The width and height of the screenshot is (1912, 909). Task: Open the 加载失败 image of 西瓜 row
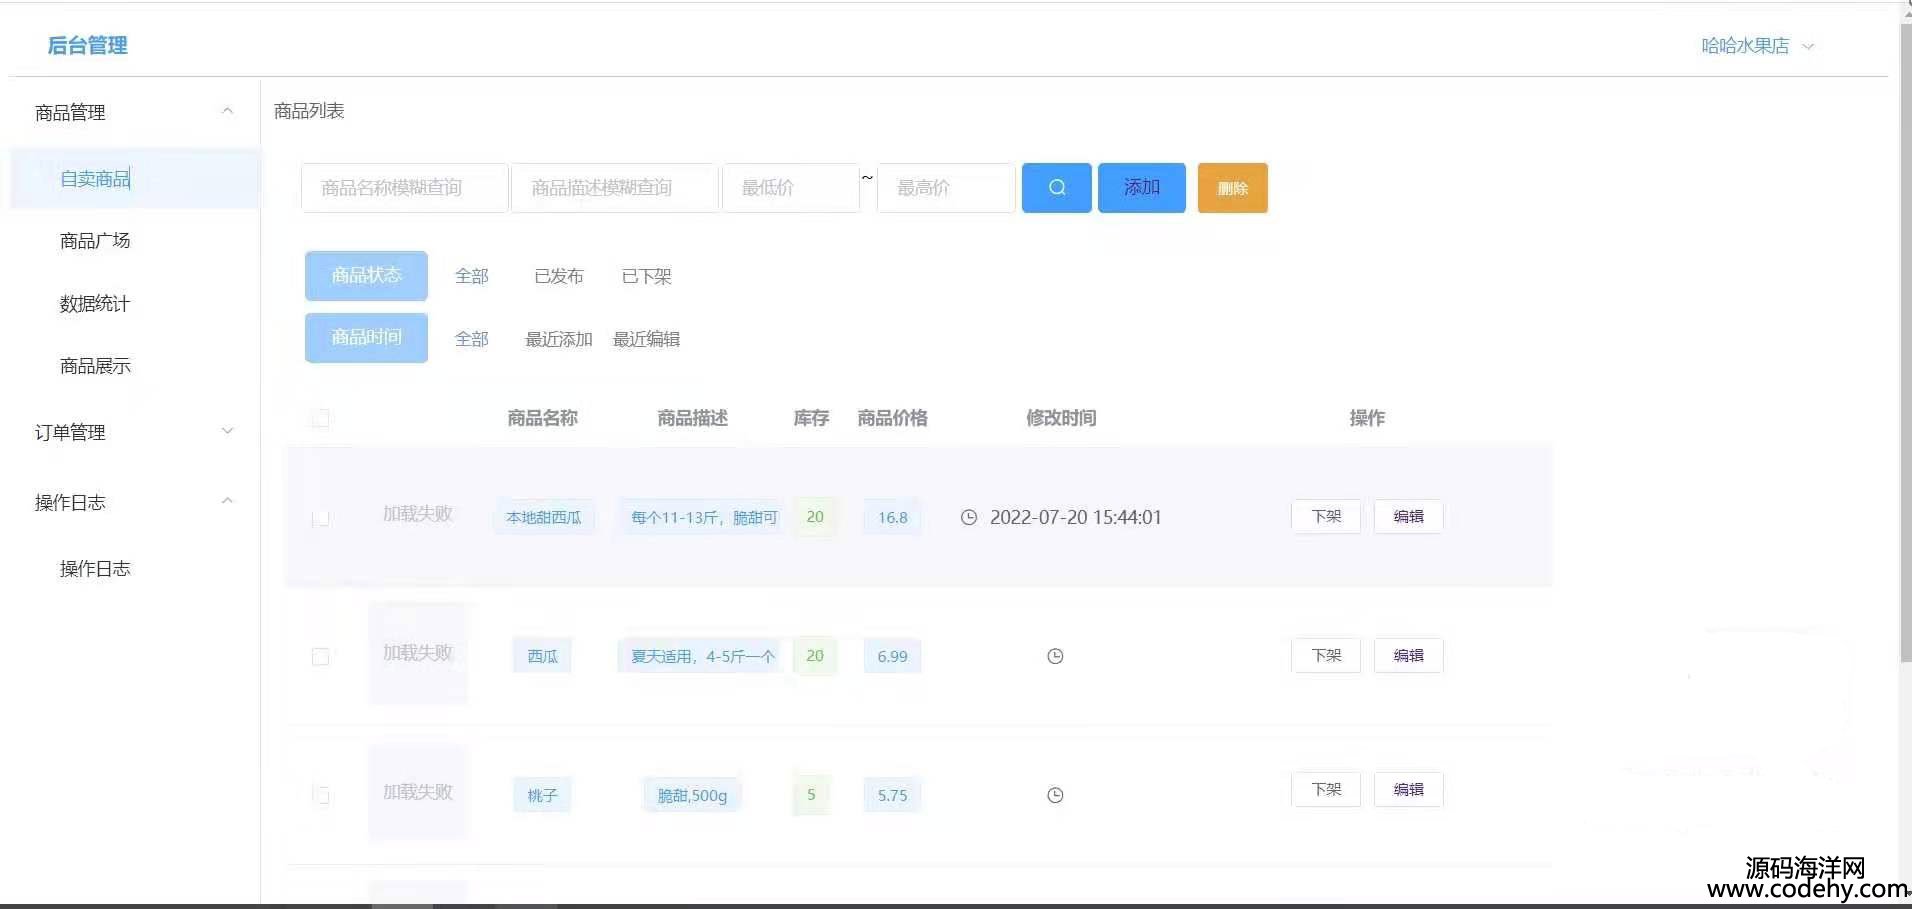coord(418,653)
